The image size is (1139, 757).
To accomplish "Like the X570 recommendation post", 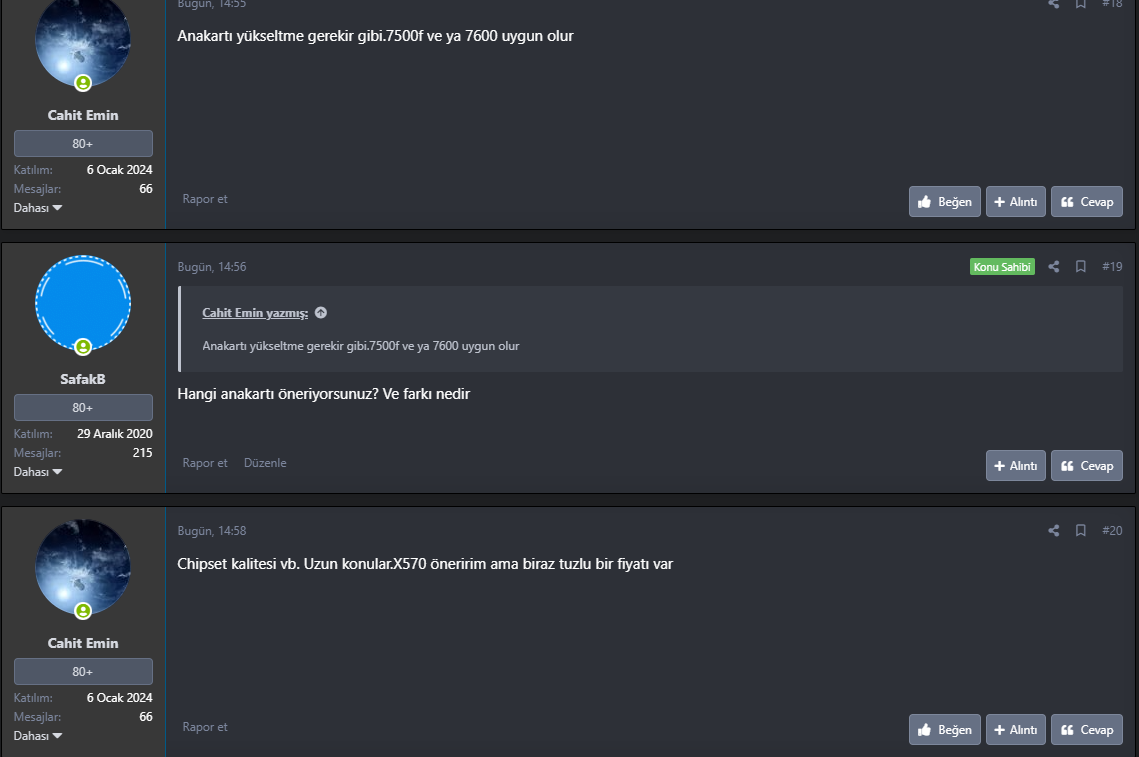I will (945, 730).
